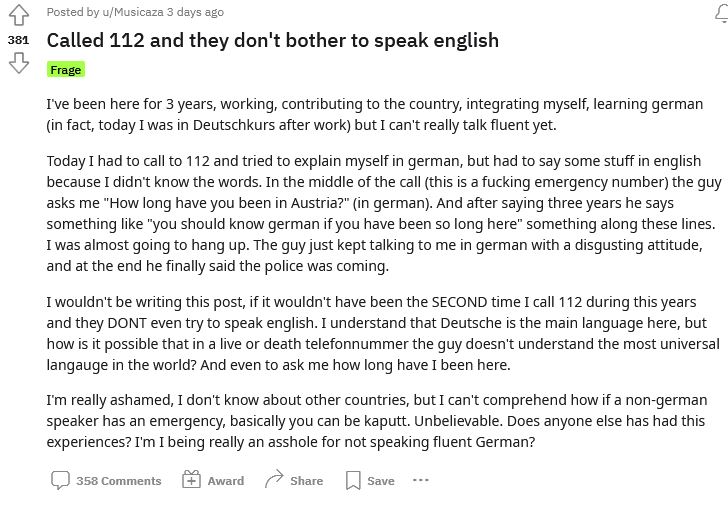728x510 pixels.
Task: Open the three-dot more options menu
Action: pyautogui.click(x=421, y=480)
